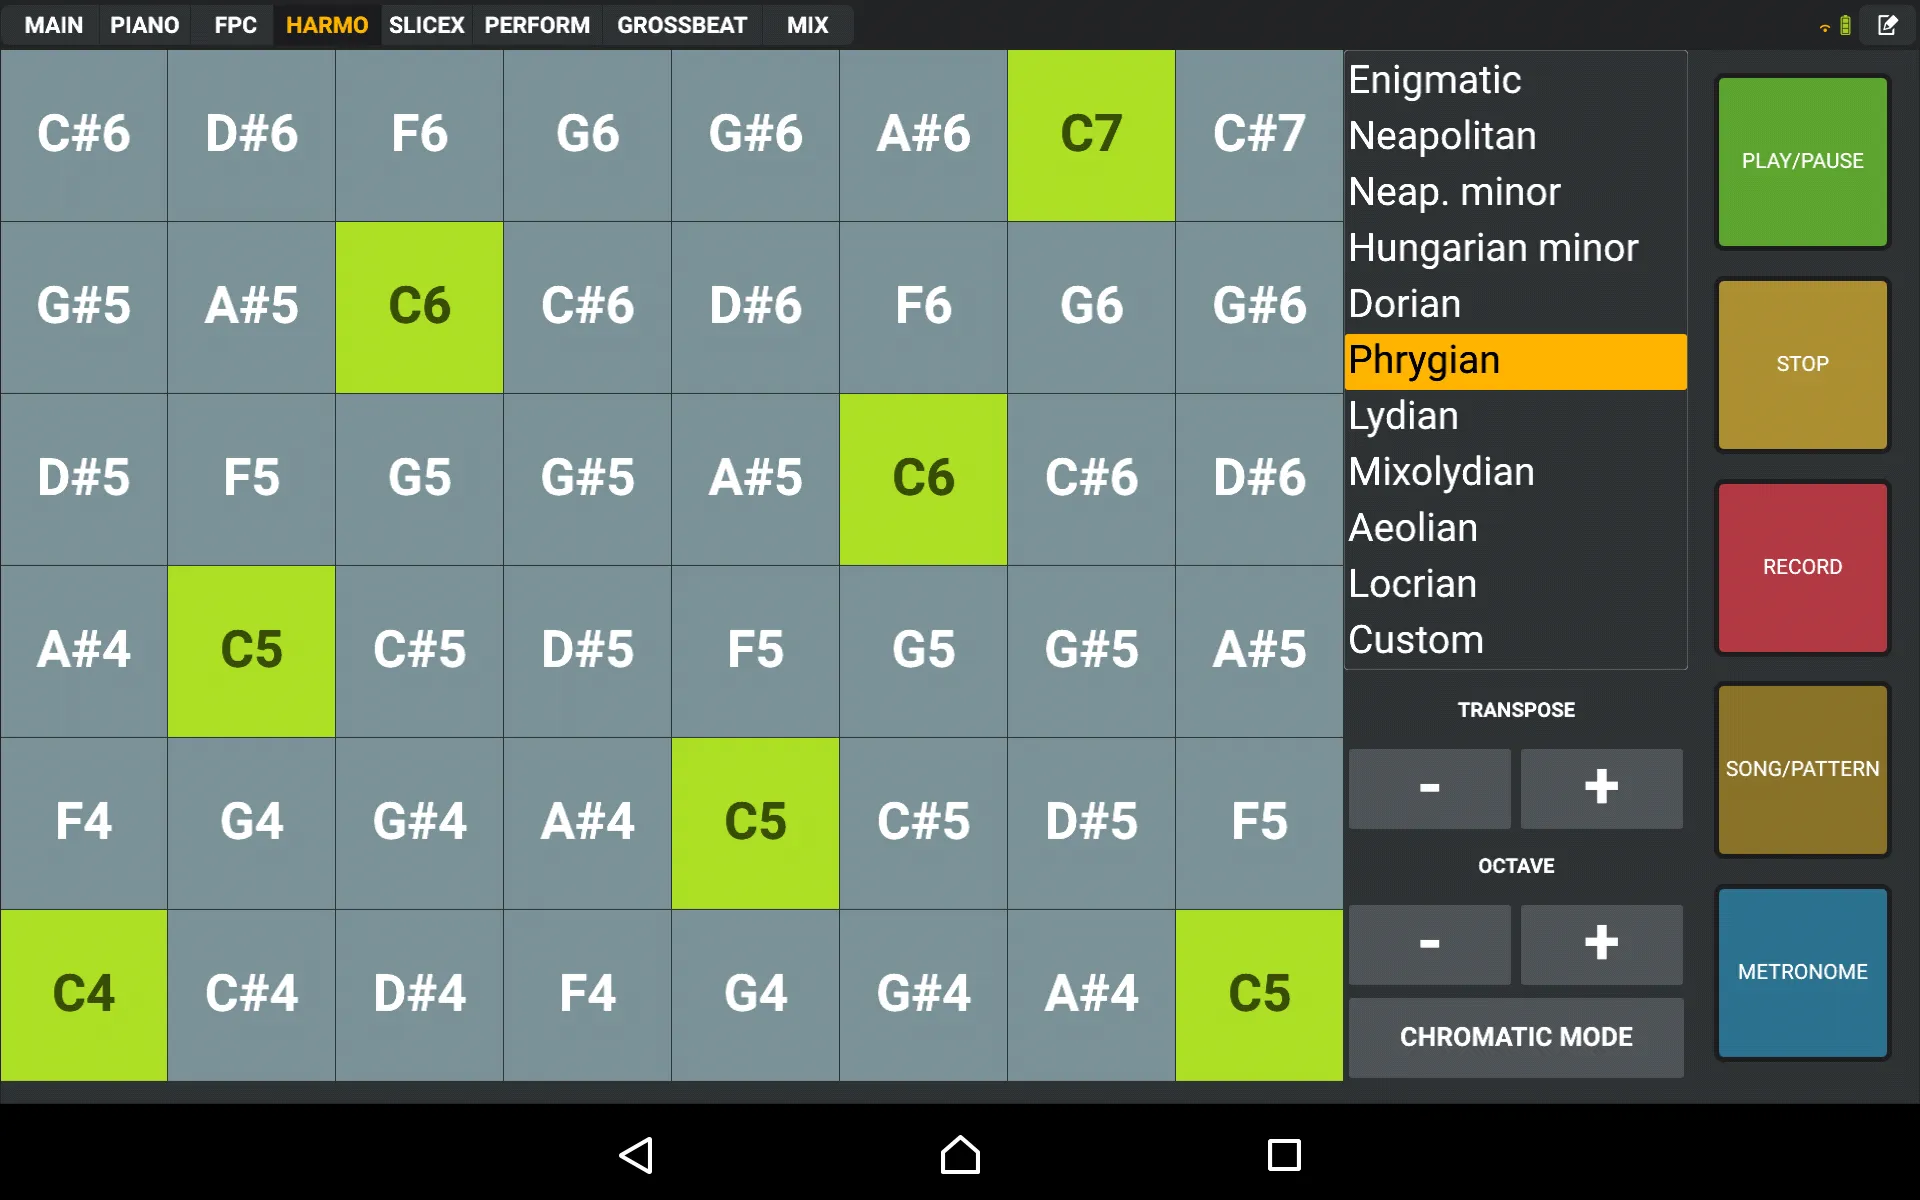
Task: Click the RECORD button
Action: click(x=1801, y=565)
